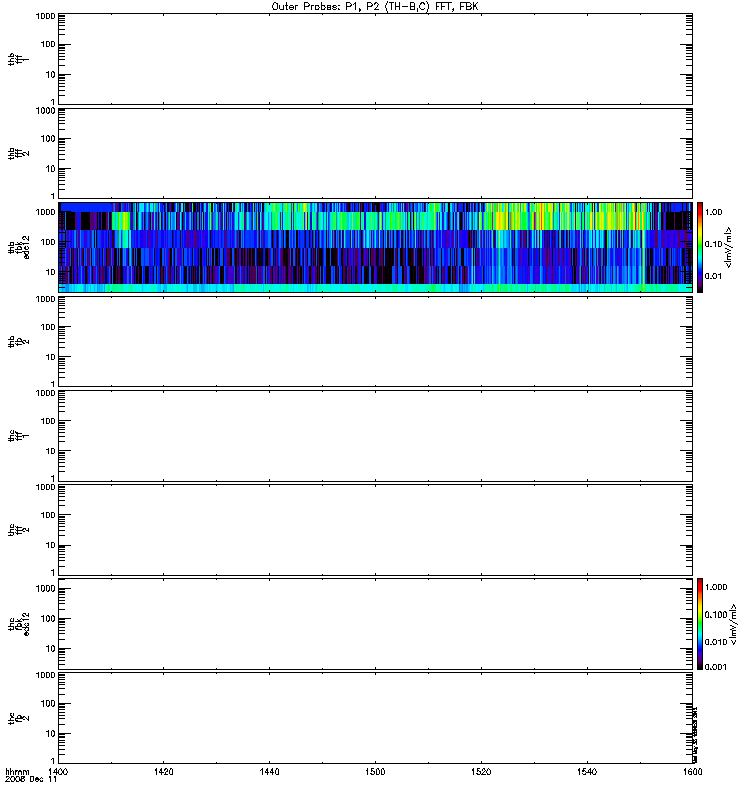Click the thc fbk color bar
The image size is (750, 800).
tap(700, 623)
